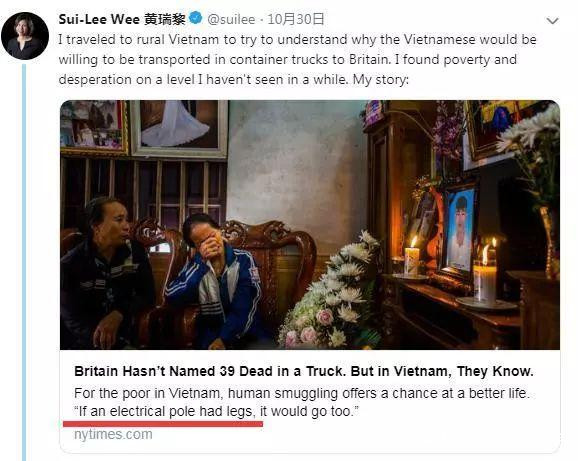Screen dimensions: 578x461
Task: Click the tweet text about rural Vietnam
Action: coord(297,59)
